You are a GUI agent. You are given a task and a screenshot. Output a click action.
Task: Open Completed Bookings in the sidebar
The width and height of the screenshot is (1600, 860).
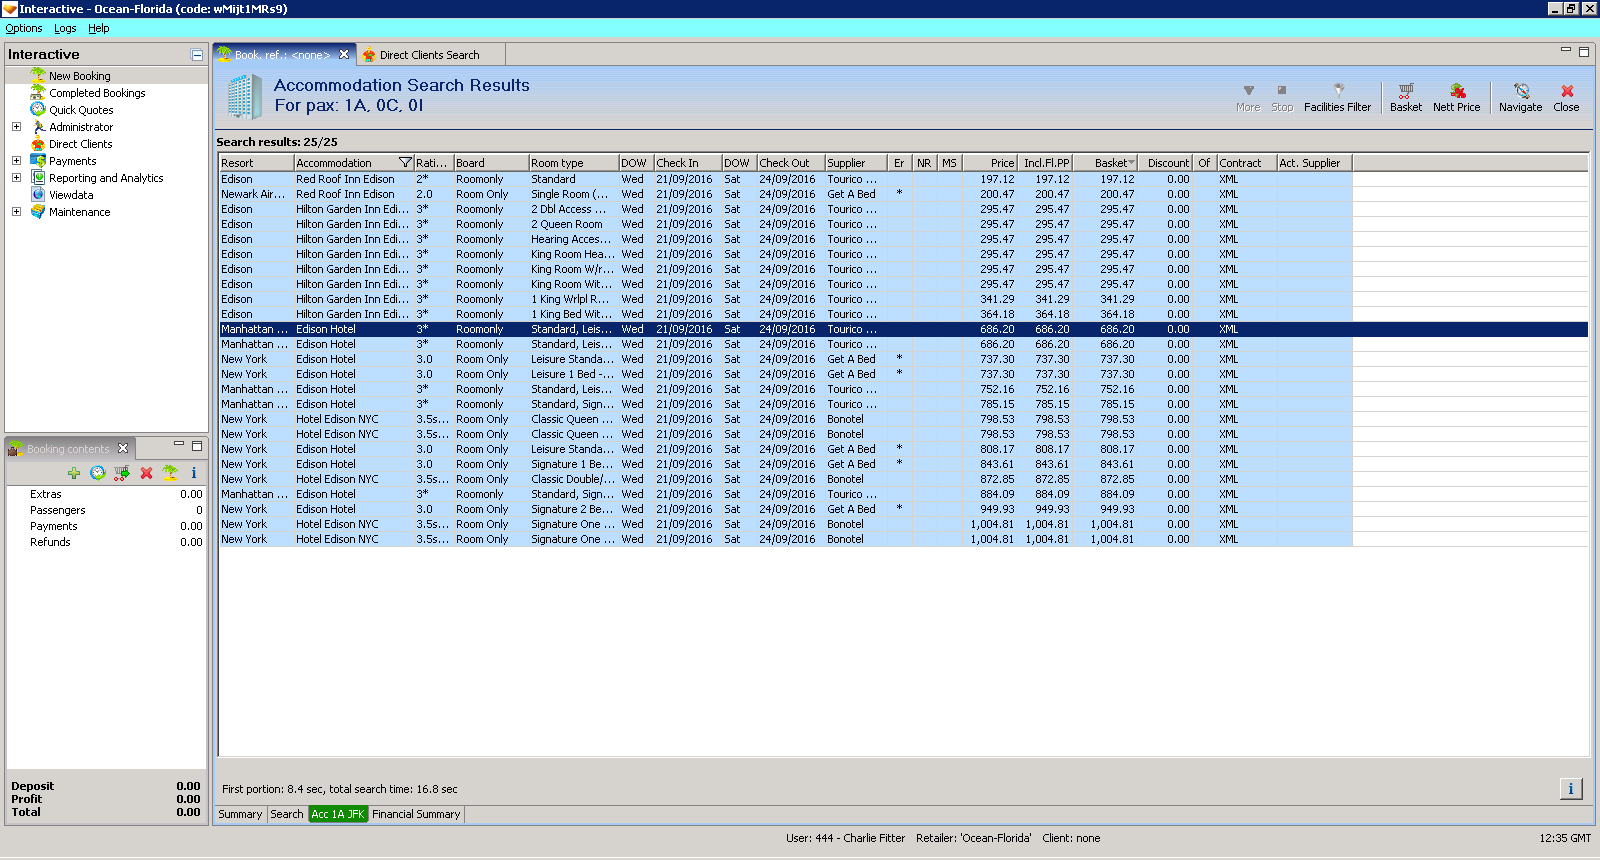tap(97, 93)
